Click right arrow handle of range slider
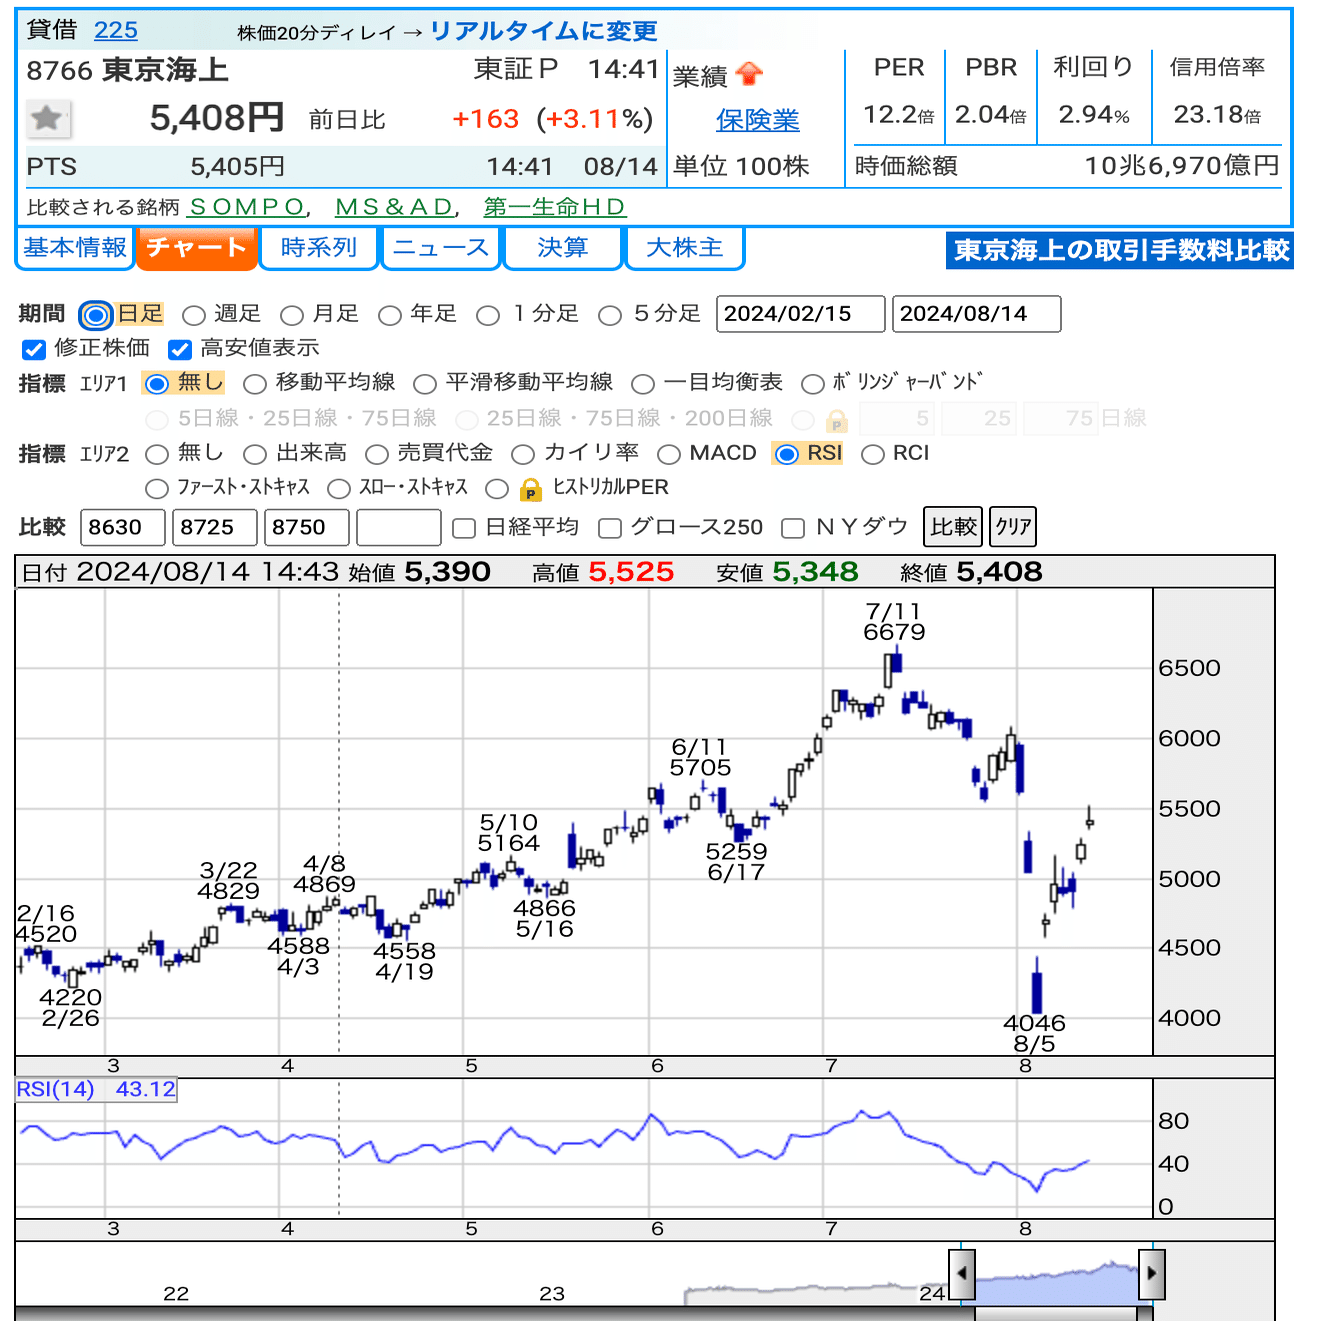1321x1321 pixels. pos(1152,1273)
